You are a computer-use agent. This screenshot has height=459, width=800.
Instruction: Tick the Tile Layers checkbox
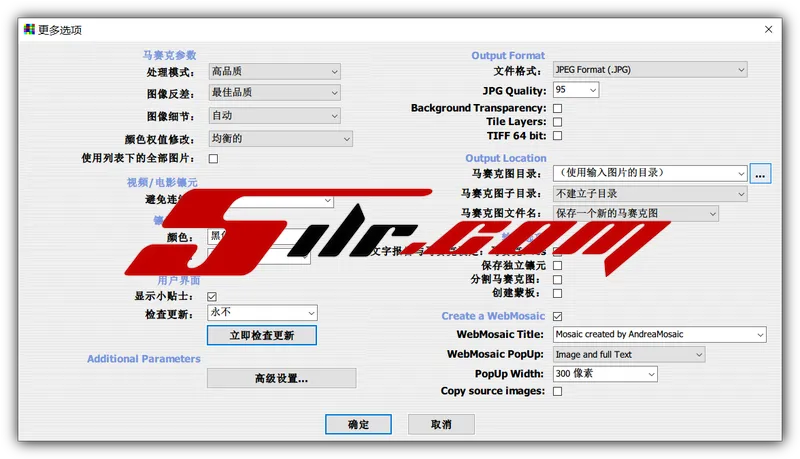pos(558,122)
